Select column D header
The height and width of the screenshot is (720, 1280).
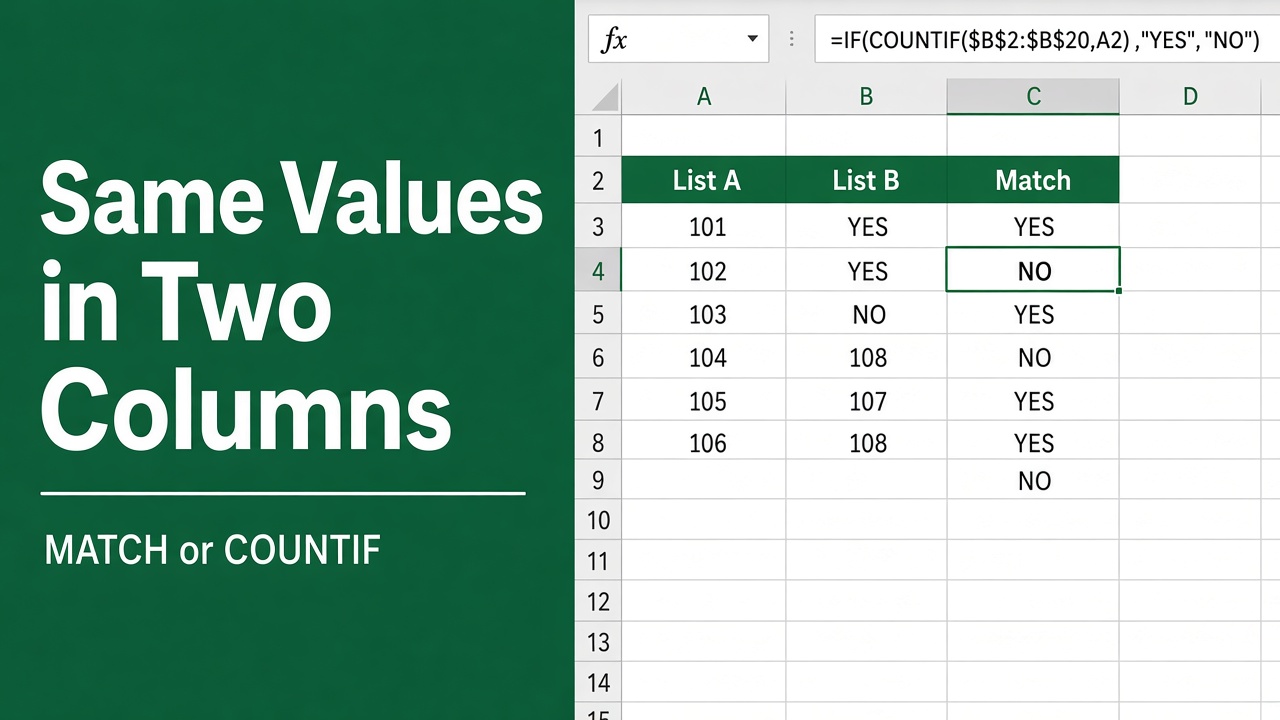[1190, 97]
